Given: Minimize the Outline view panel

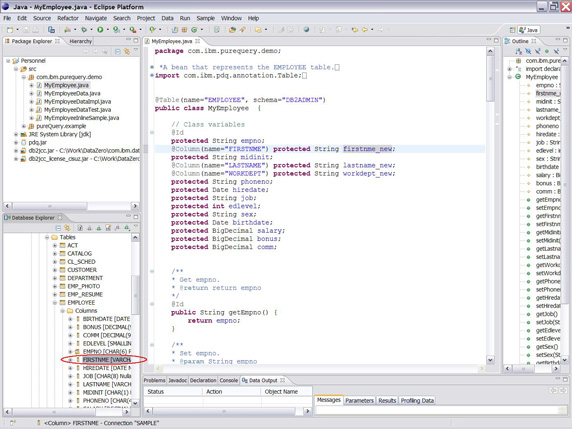Looking at the screenshot, I should tap(558, 40).
